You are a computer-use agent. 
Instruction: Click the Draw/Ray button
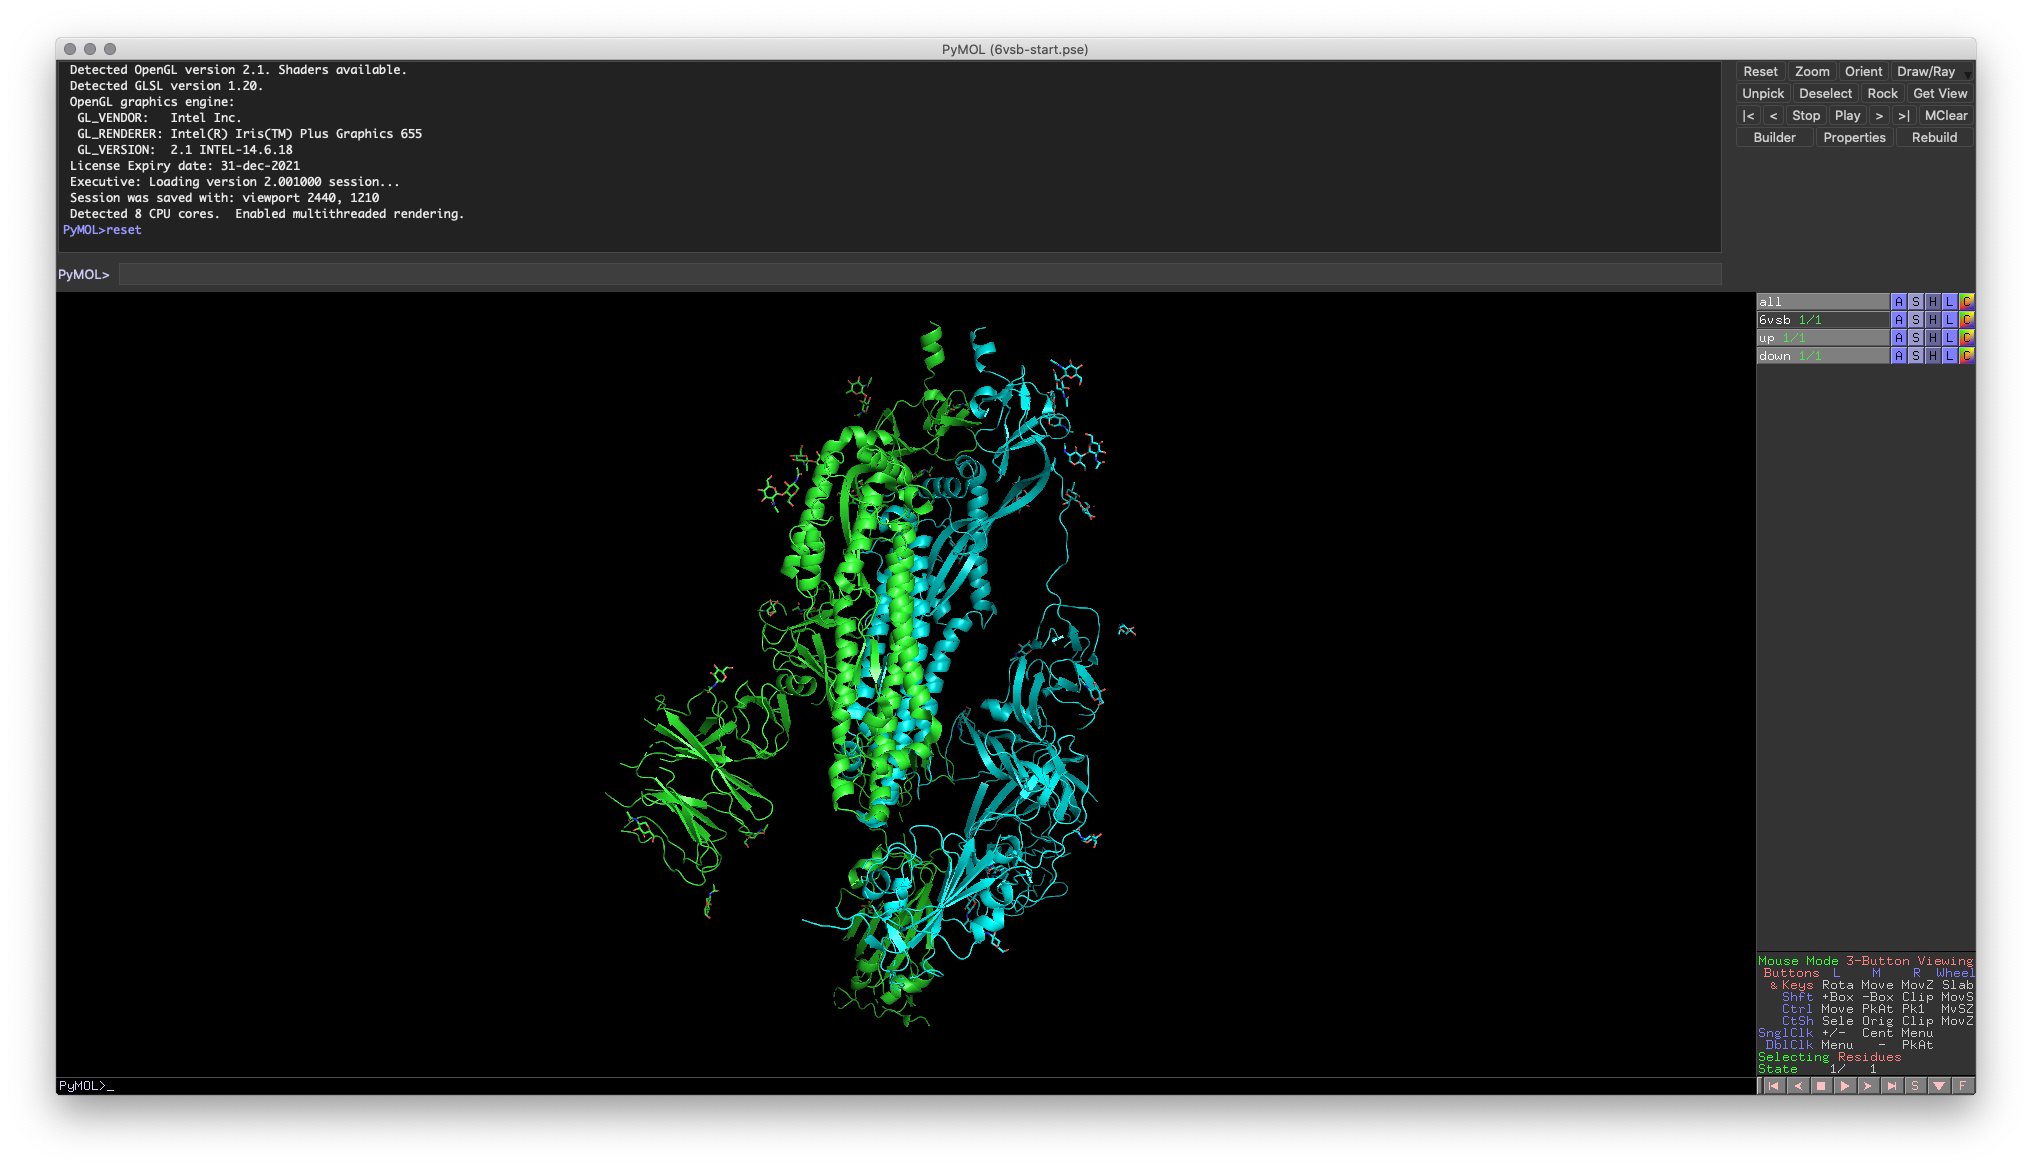click(x=1926, y=72)
